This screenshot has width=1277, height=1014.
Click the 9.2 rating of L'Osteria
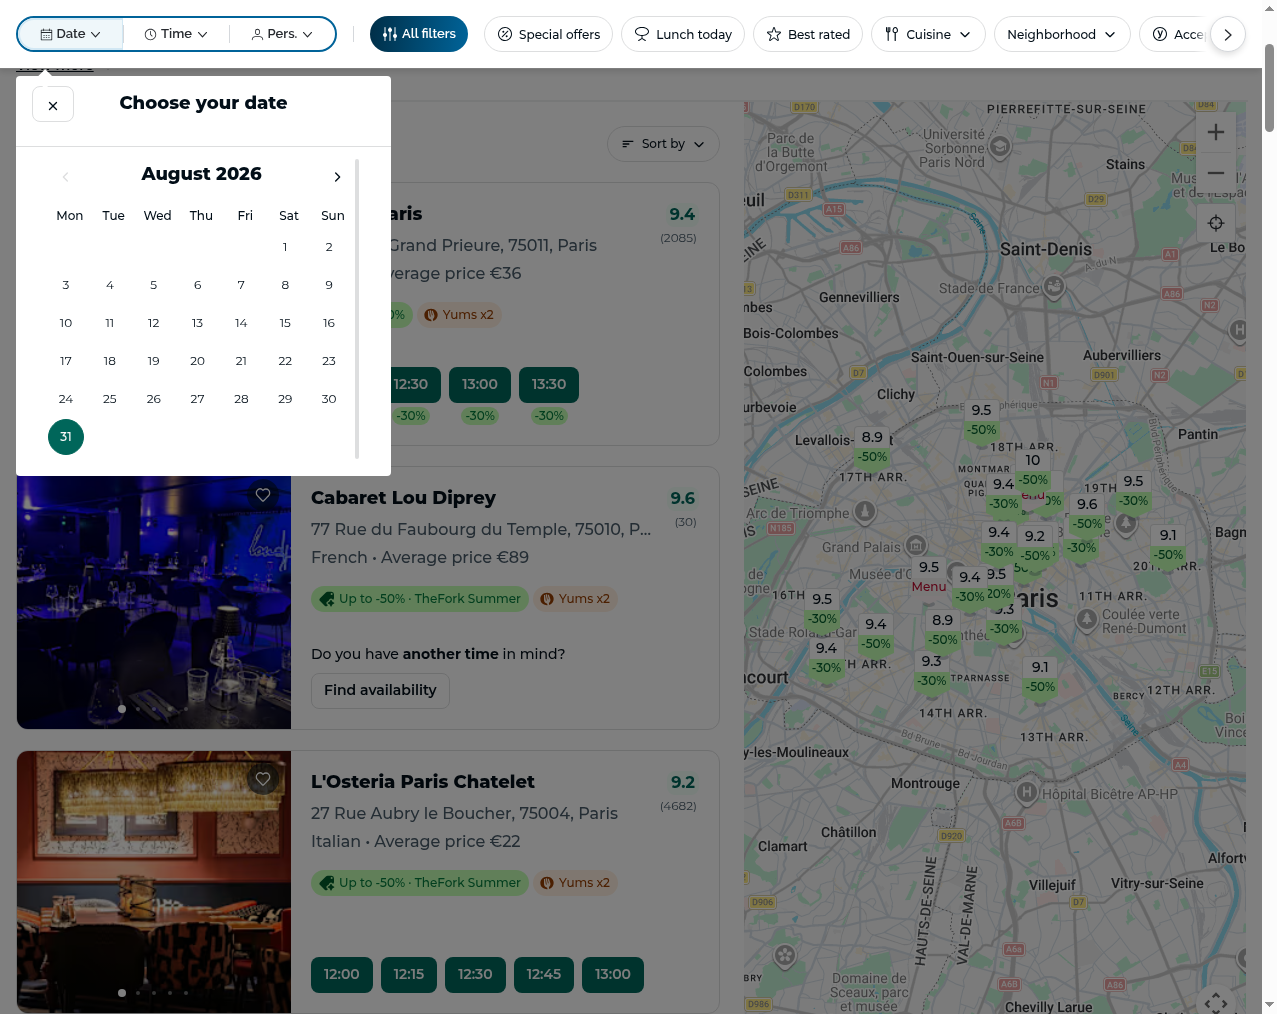(683, 782)
